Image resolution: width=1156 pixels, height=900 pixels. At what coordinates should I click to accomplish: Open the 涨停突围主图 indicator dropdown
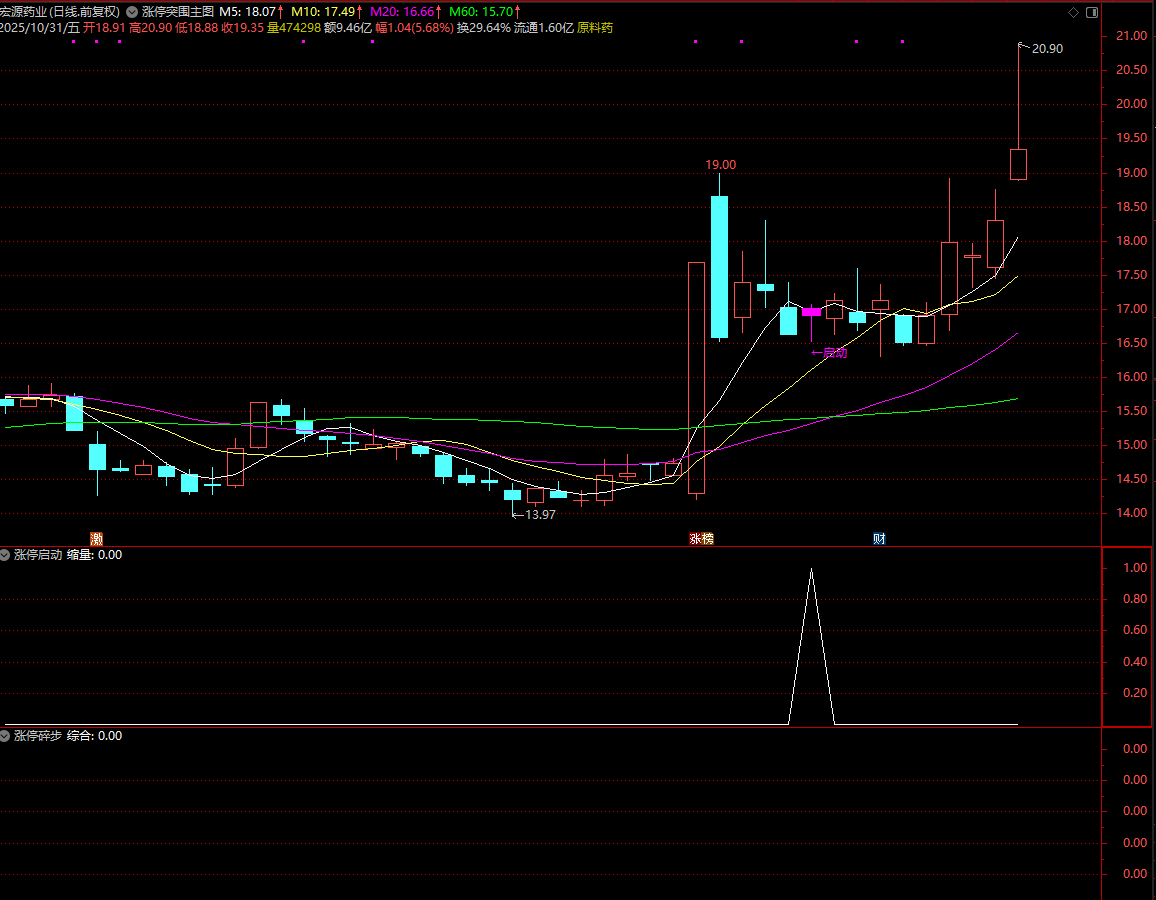tap(132, 12)
